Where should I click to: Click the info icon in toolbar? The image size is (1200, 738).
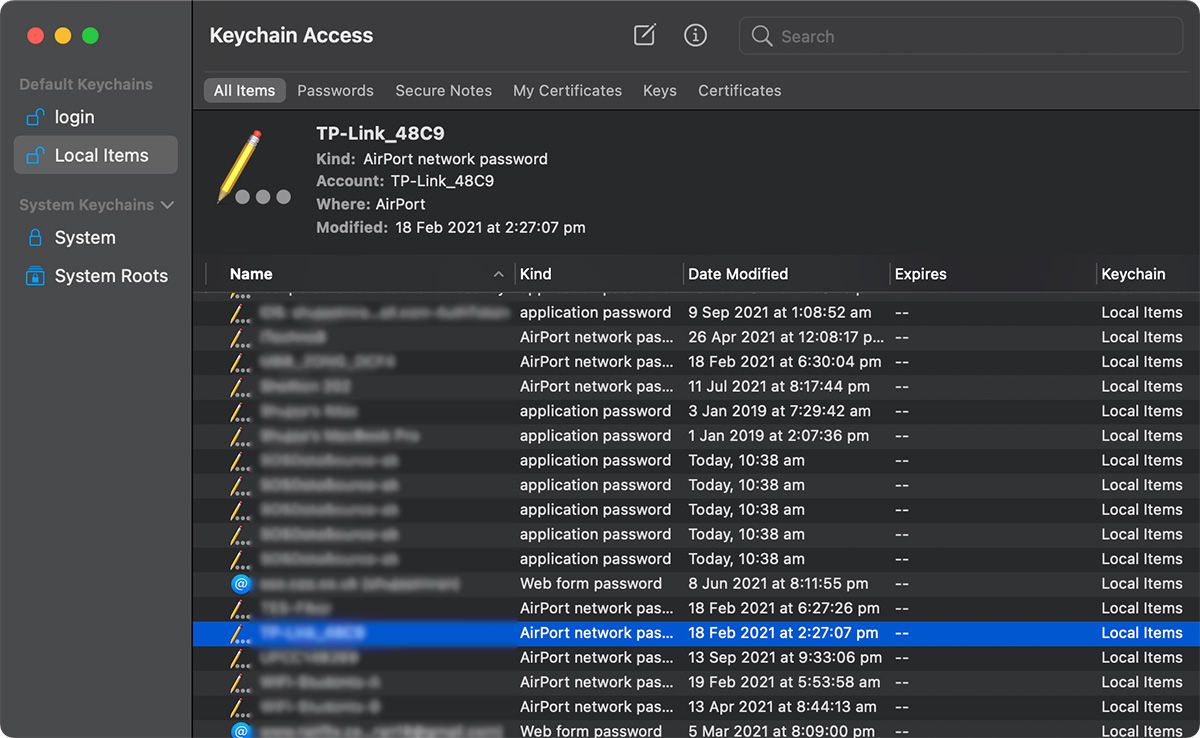point(695,36)
